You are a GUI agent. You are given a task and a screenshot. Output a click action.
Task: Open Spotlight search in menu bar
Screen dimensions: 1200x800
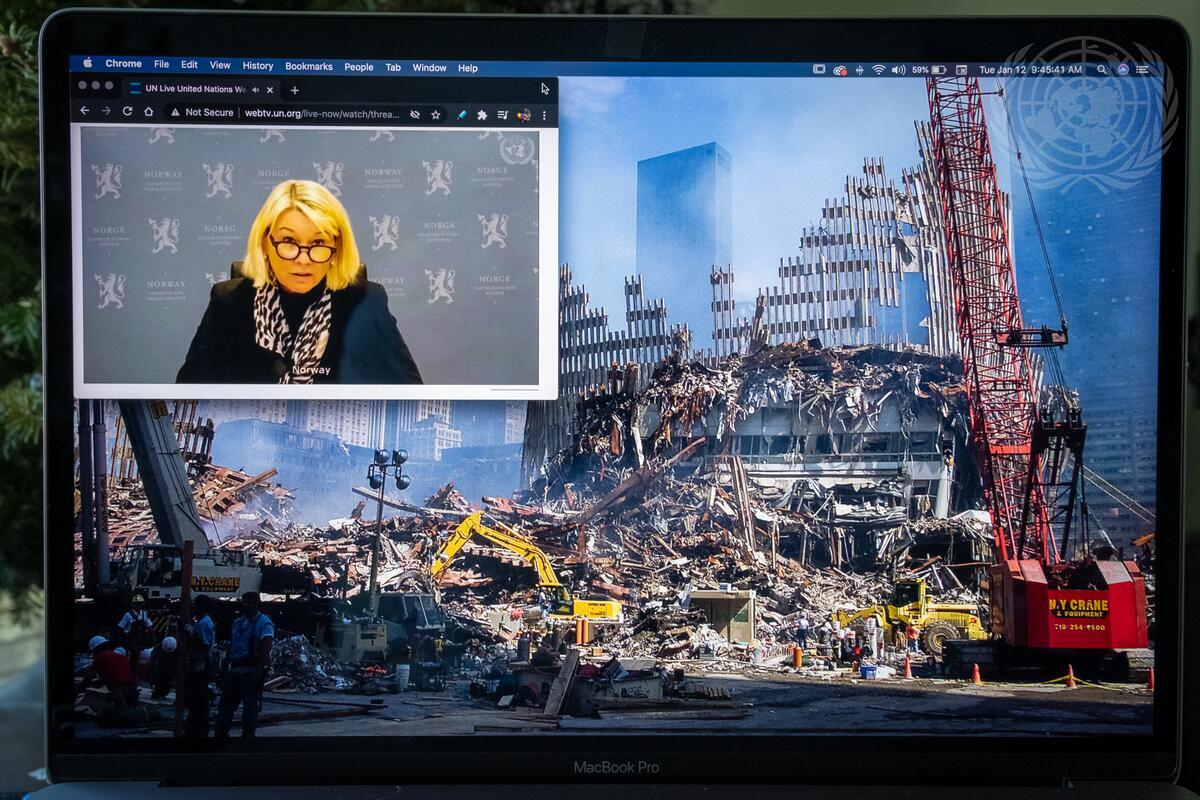[x=1102, y=70]
